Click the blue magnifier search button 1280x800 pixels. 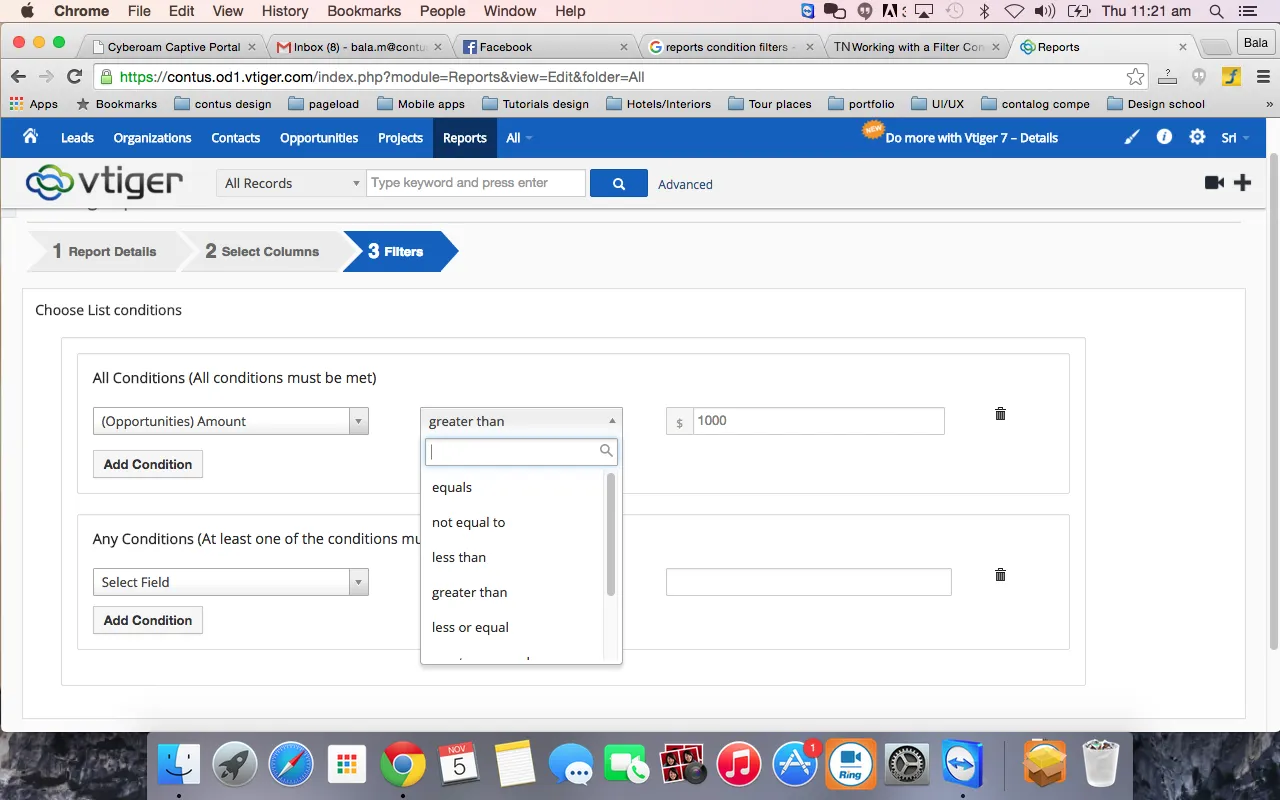pos(619,183)
